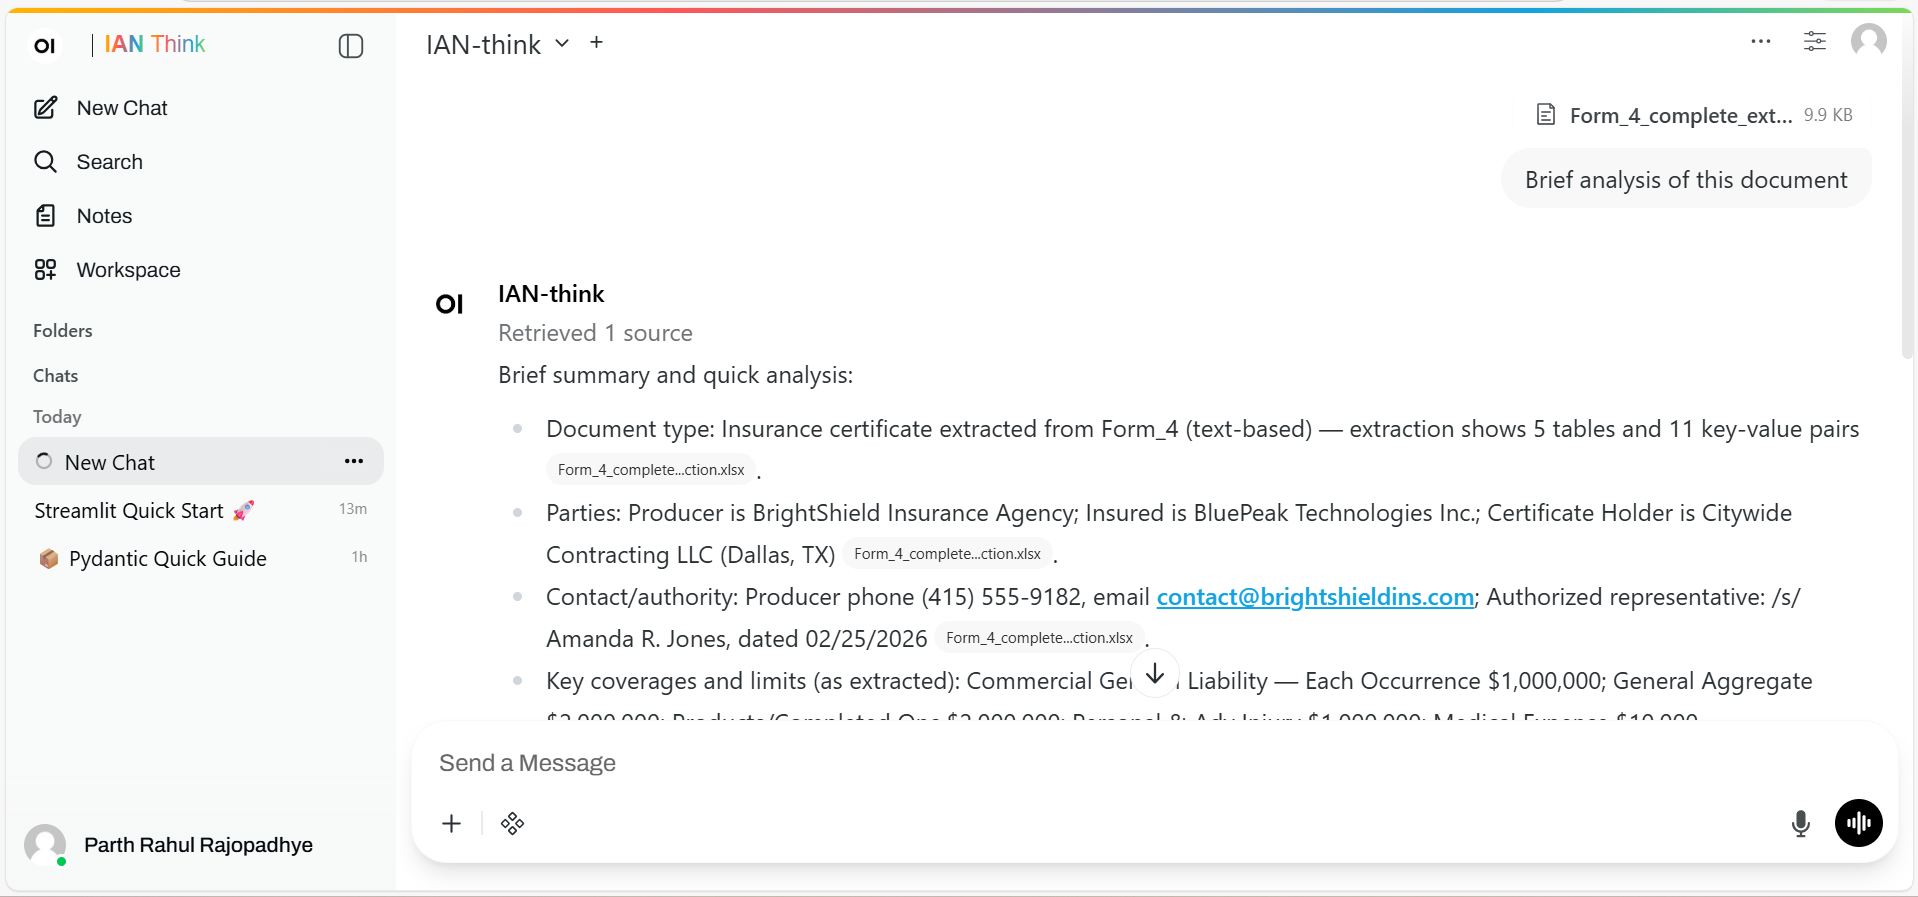The height and width of the screenshot is (897, 1918).
Task: Open the chat controls sliders icon
Action: (x=1815, y=42)
